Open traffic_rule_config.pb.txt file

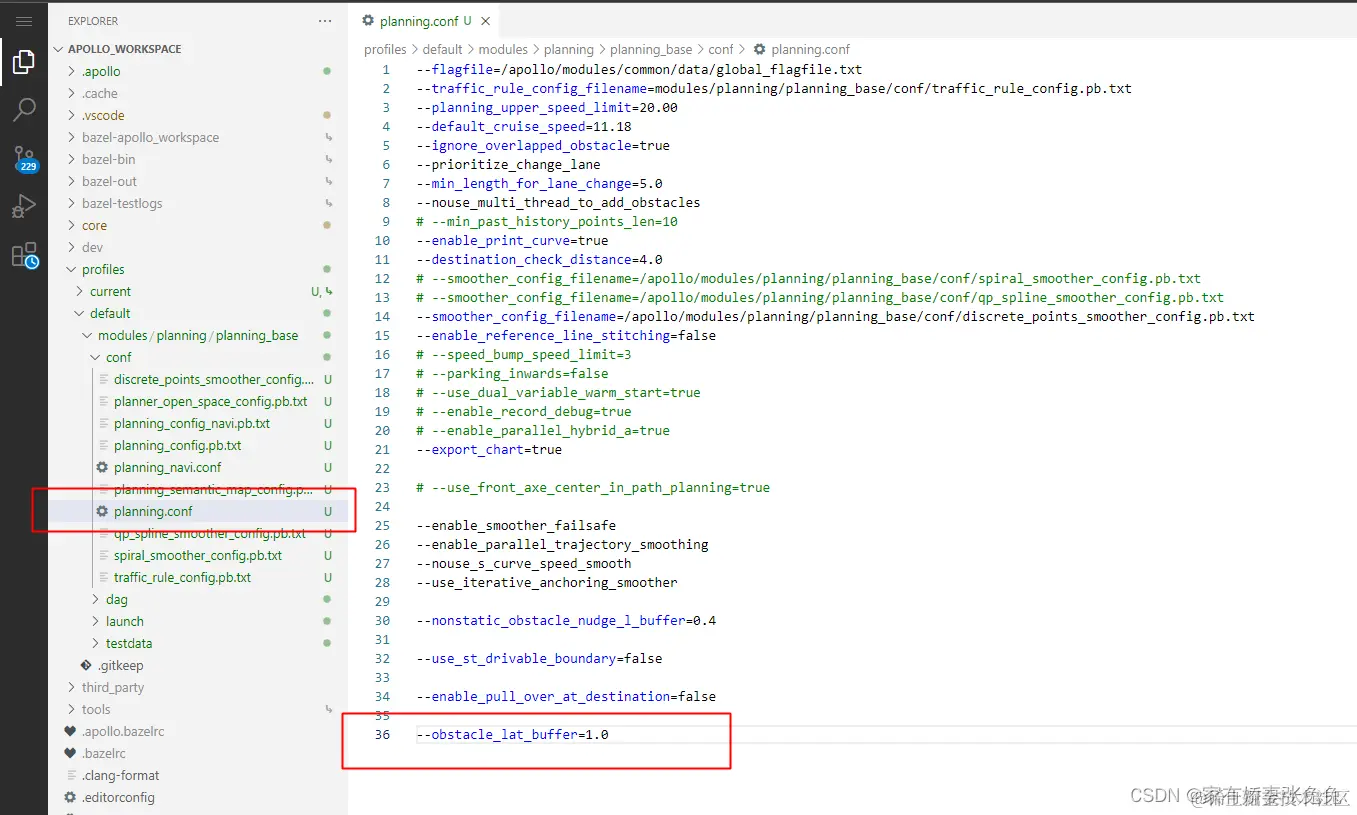point(182,577)
